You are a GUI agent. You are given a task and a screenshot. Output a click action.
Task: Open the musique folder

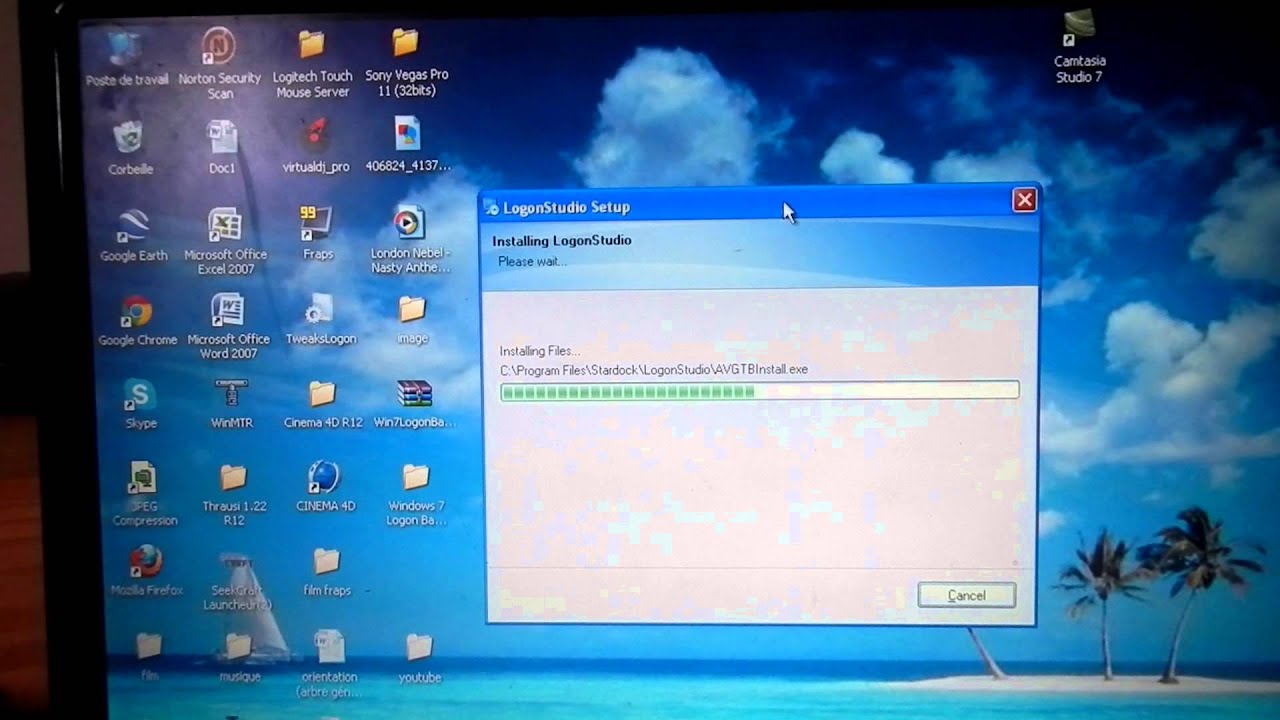coord(239,647)
